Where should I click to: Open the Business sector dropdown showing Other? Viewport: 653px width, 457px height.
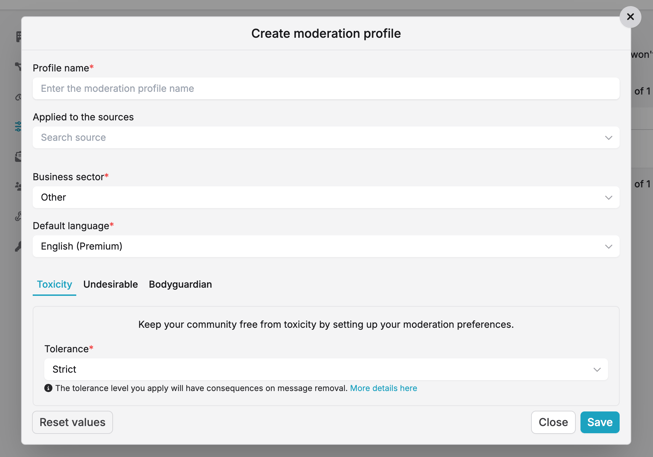325,197
